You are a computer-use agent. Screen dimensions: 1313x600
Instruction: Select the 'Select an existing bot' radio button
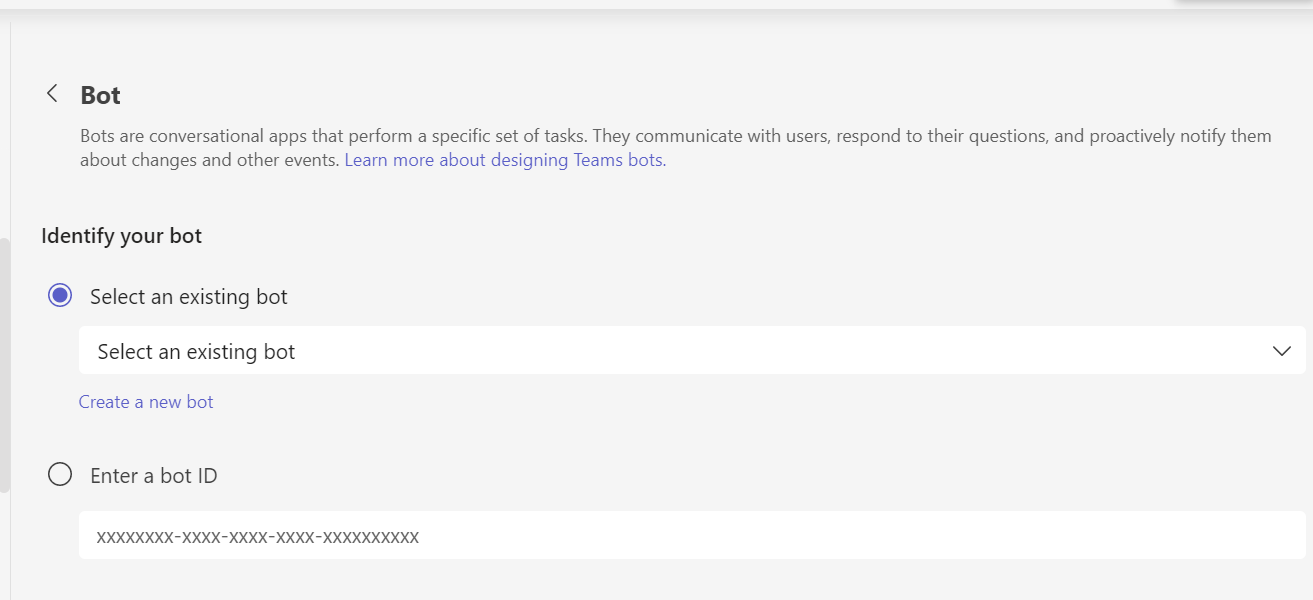pos(60,296)
